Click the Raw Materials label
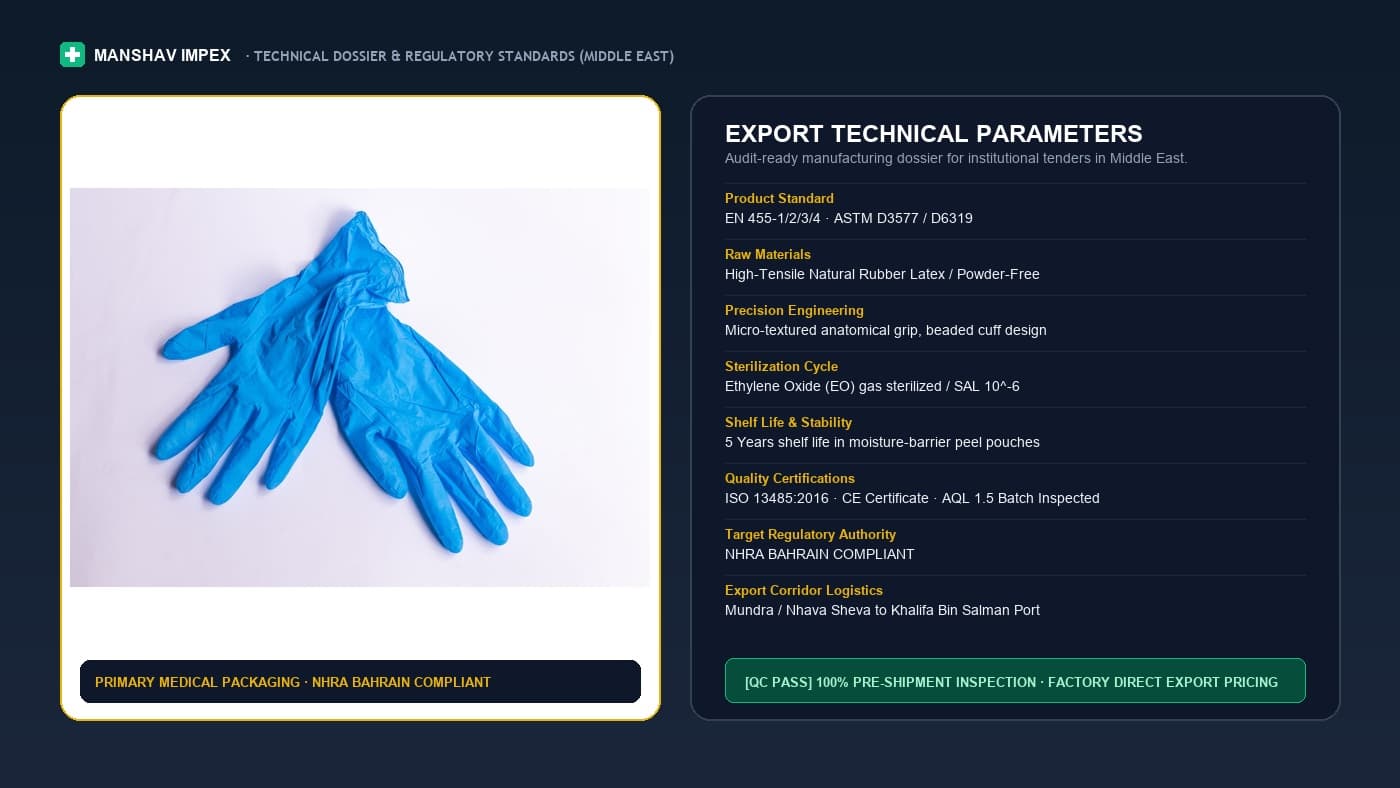This screenshot has width=1400, height=788. (768, 254)
